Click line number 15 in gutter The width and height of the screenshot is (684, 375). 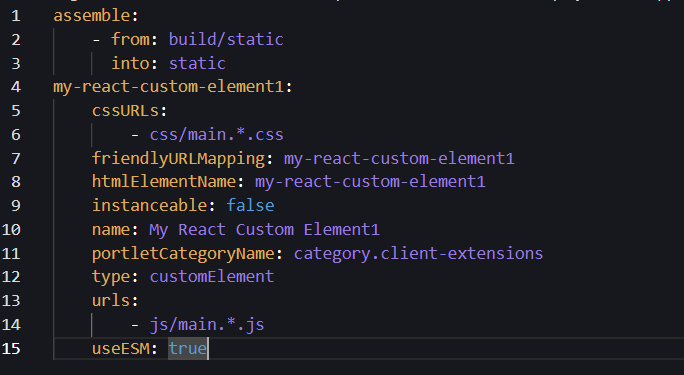tap(11, 349)
